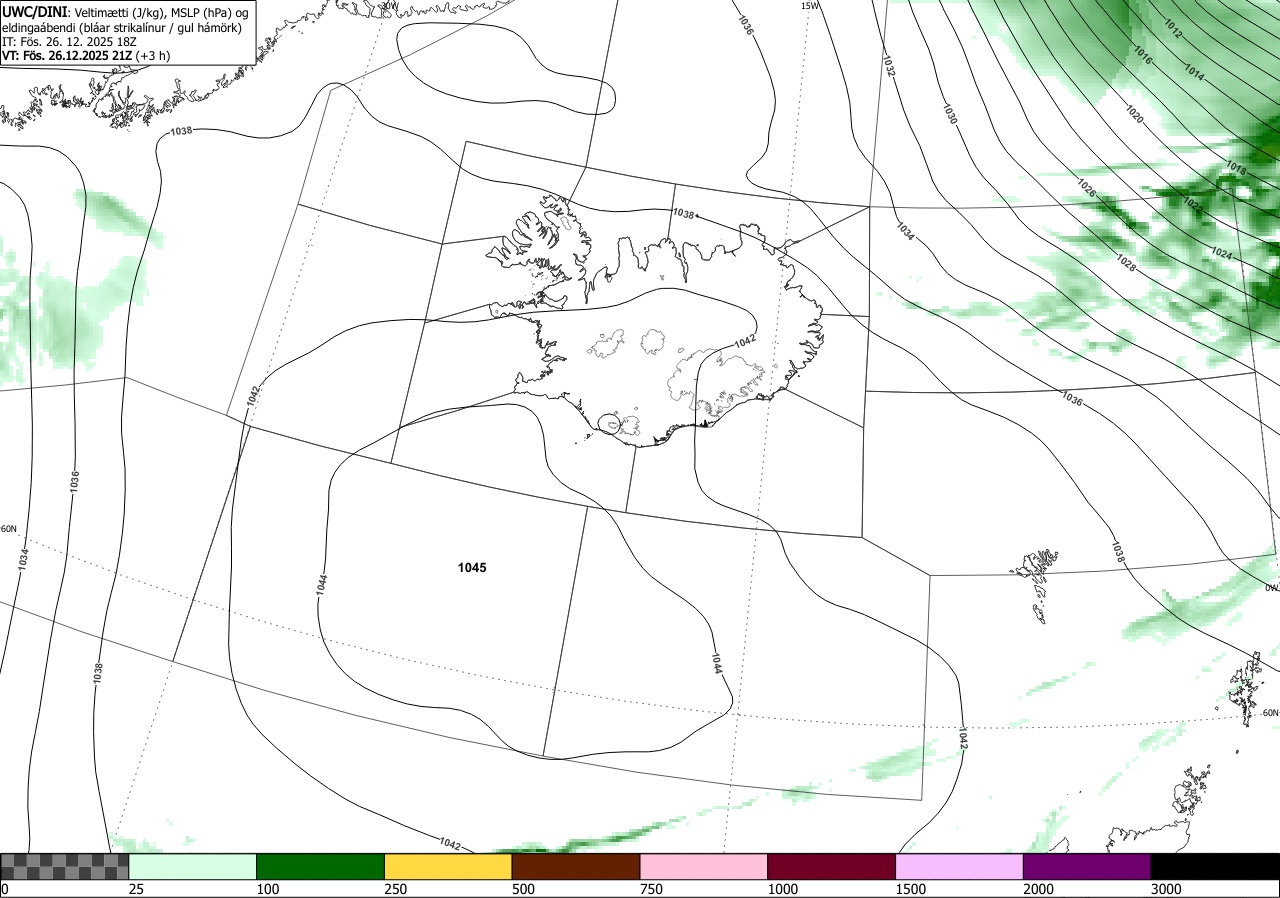Click the legend value 100

(267, 889)
